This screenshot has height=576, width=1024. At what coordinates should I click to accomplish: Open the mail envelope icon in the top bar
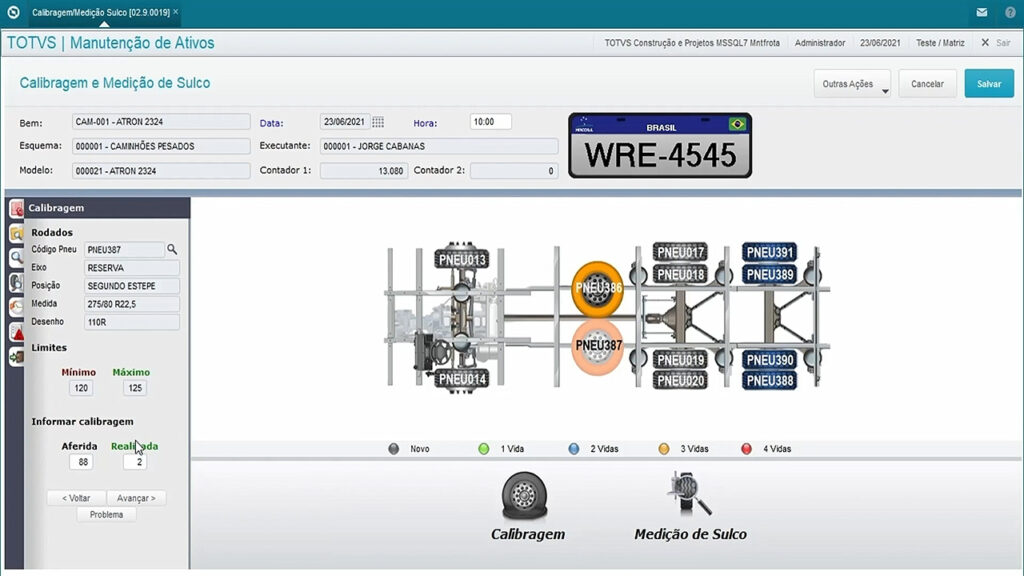coord(982,12)
